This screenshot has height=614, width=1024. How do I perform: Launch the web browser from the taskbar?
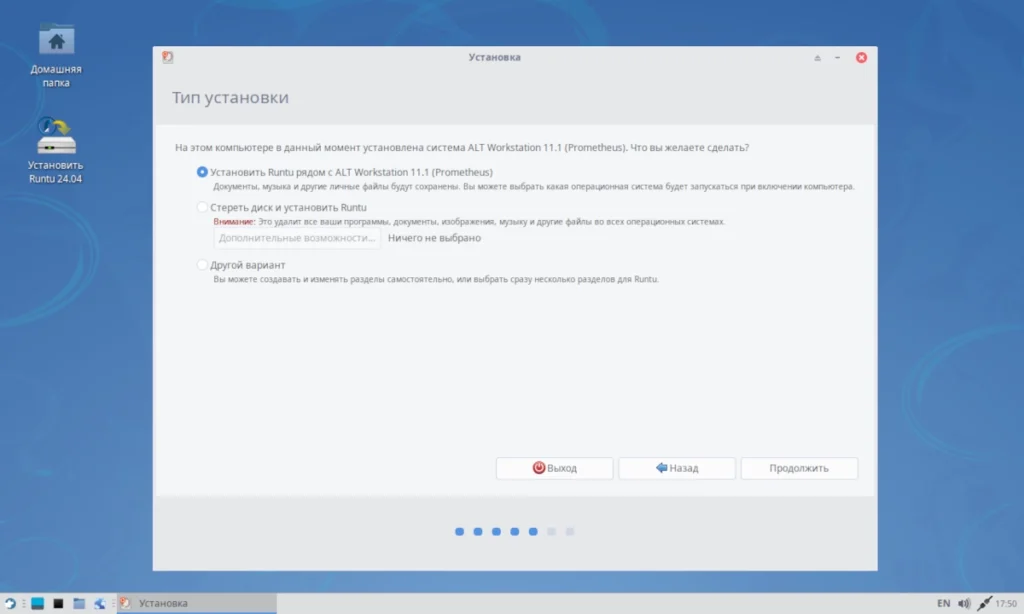coord(100,604)
